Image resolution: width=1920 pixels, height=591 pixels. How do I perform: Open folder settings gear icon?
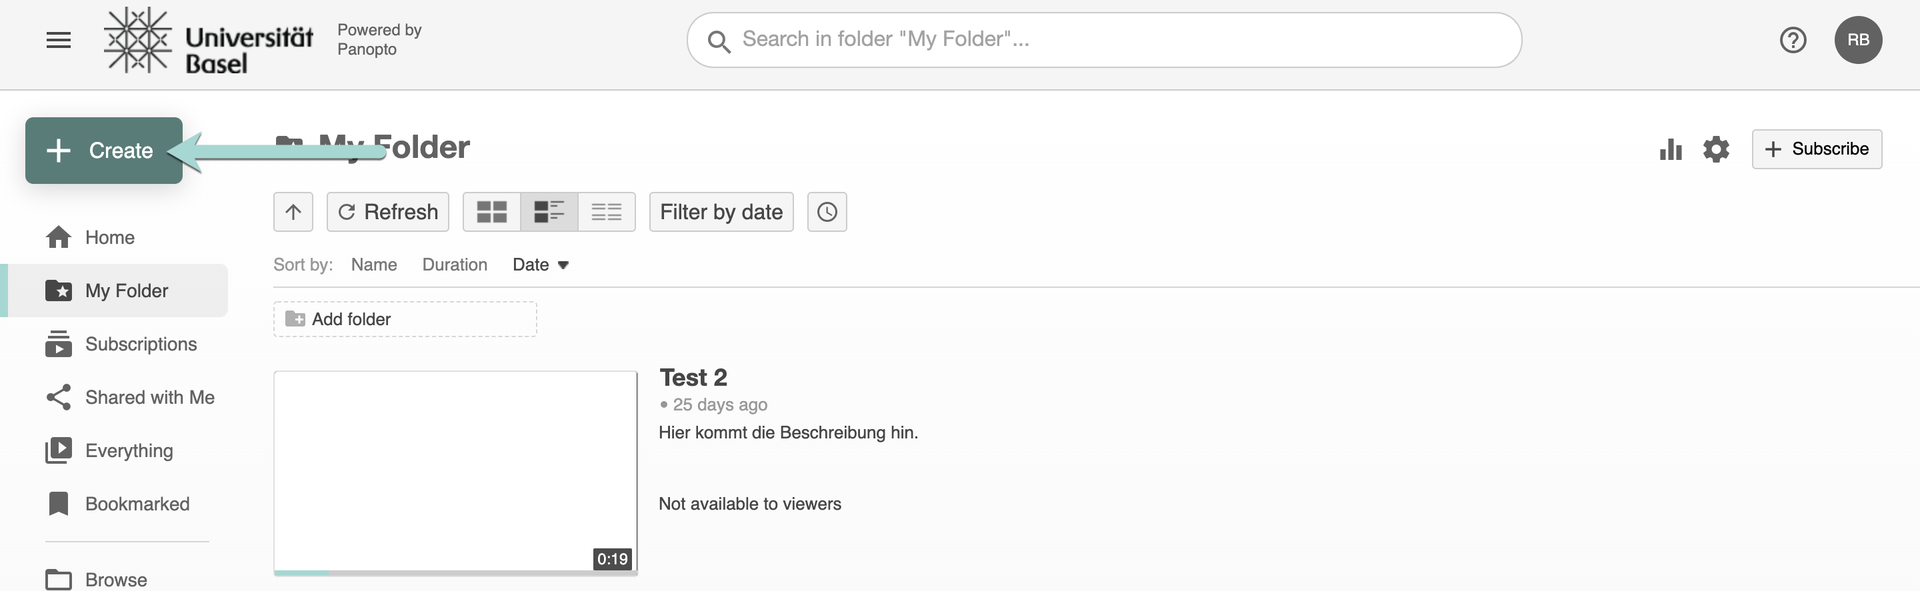pos(1716,150)
